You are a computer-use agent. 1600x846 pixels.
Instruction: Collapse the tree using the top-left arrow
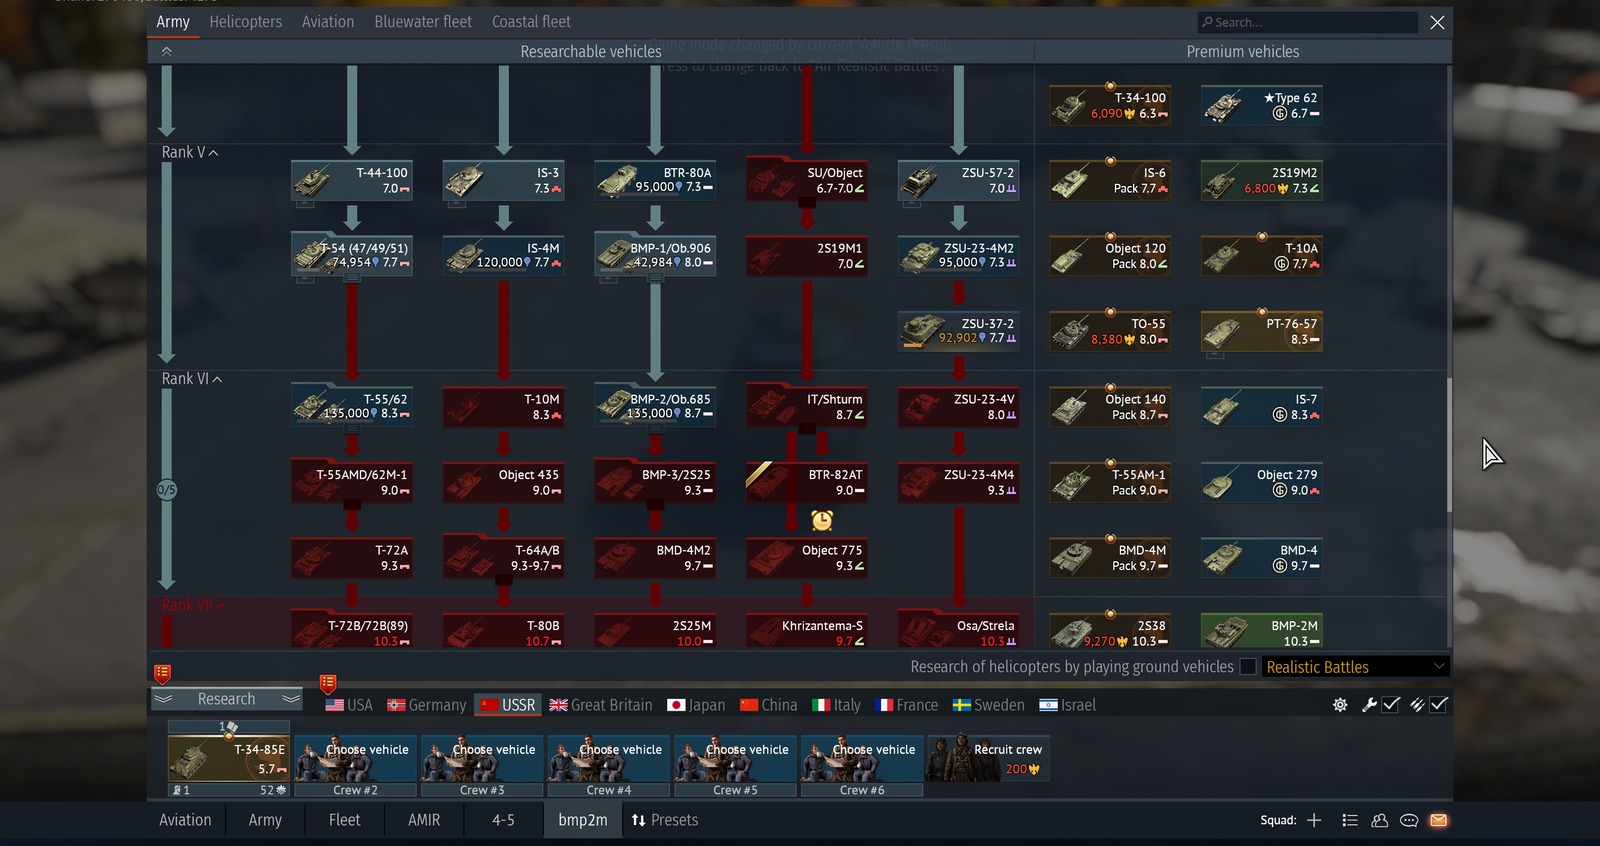pyautogui.click(x=166, y=51)
